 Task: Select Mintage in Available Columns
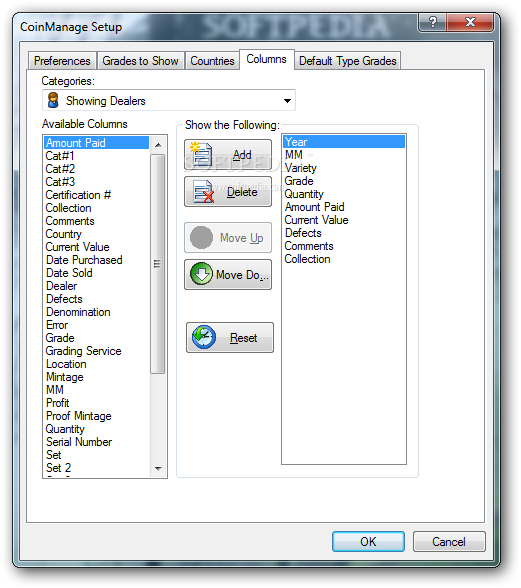96,377
